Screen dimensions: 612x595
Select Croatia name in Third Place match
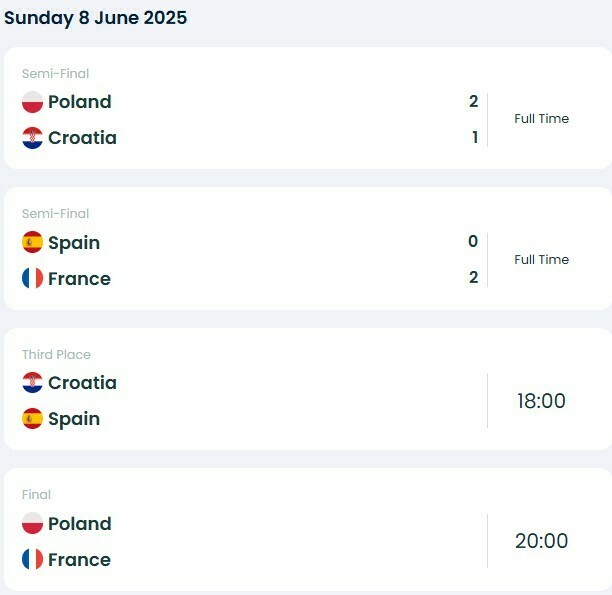(82, 383)
